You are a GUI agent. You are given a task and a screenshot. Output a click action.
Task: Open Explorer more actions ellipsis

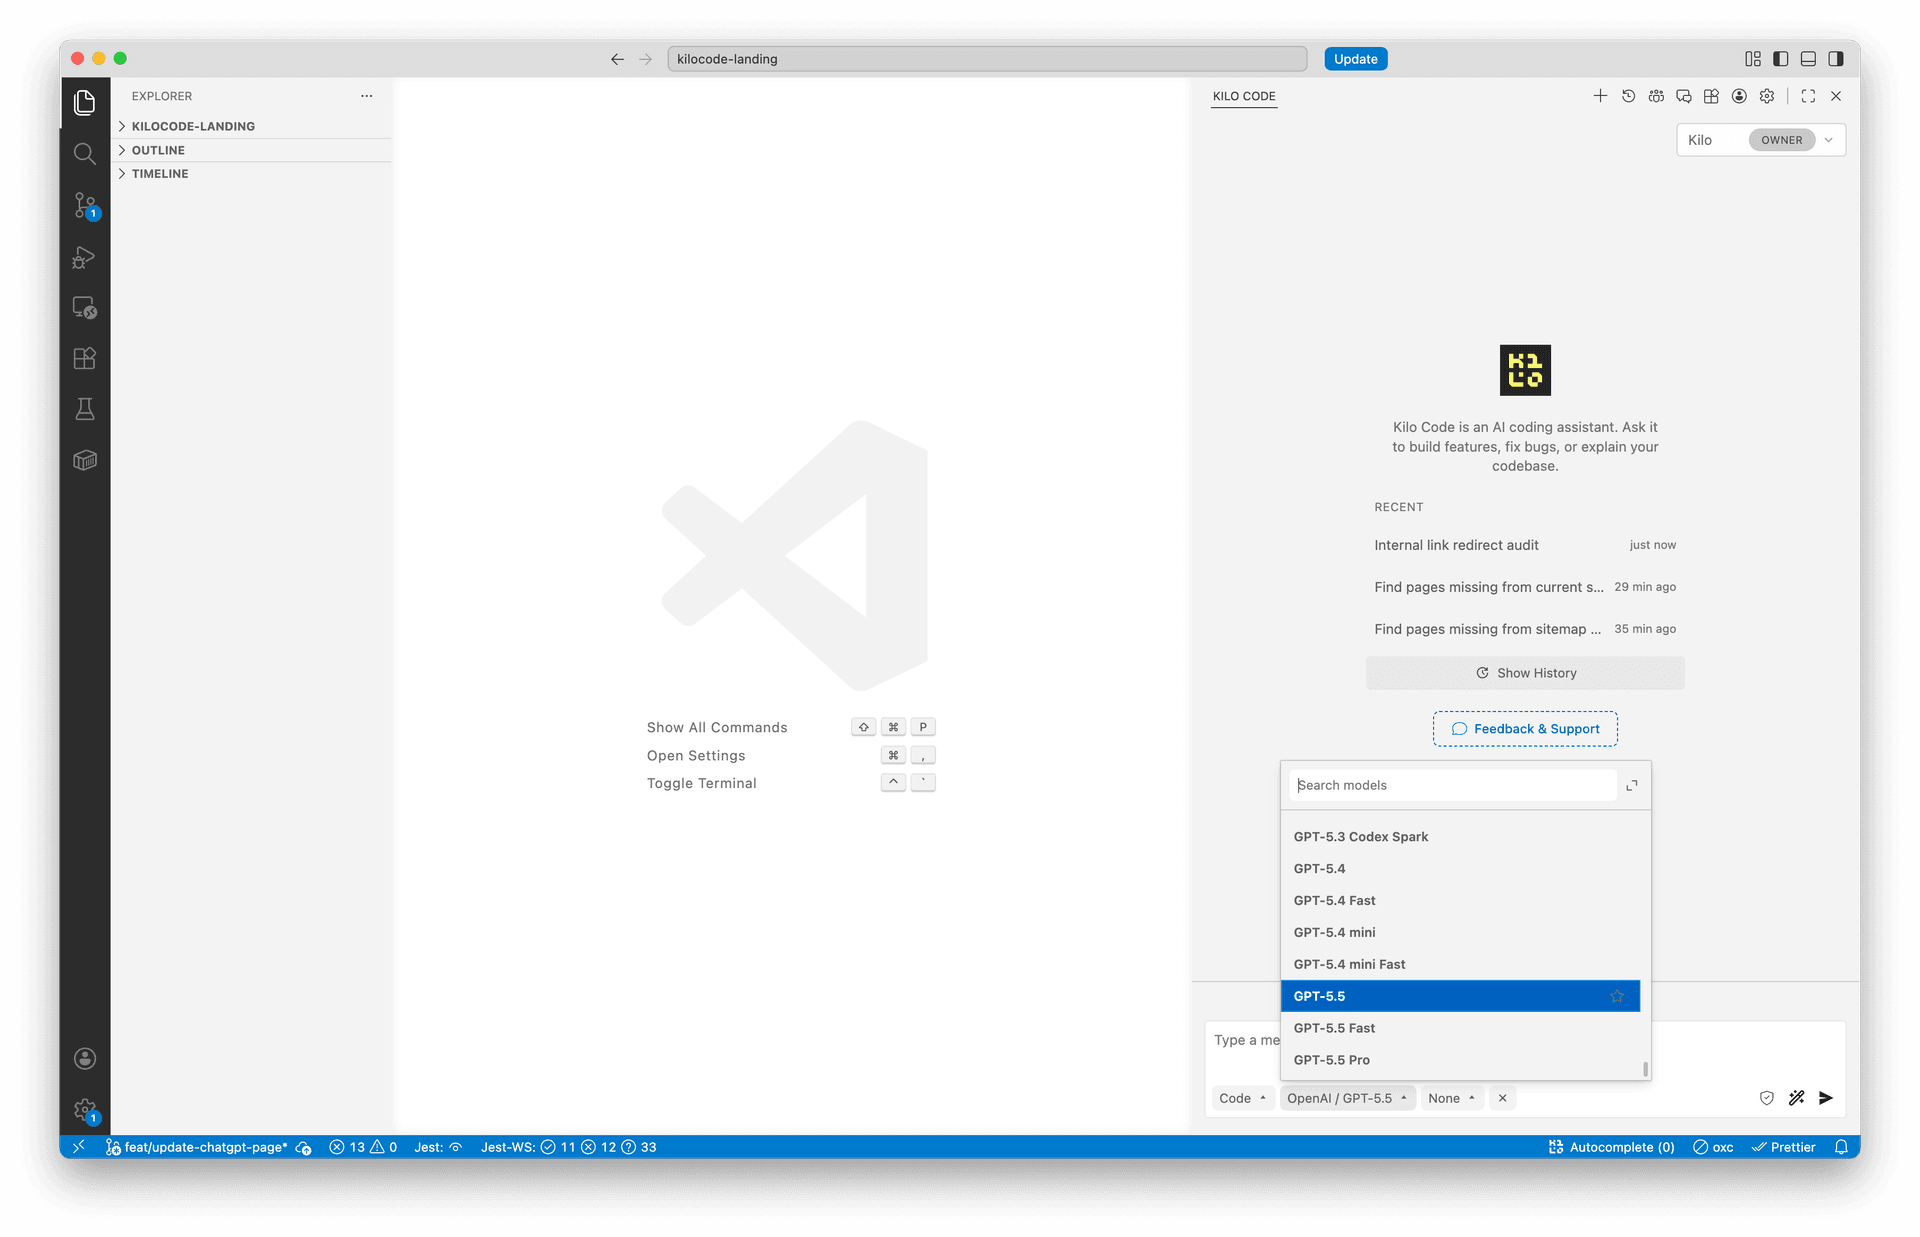(367, 96)
